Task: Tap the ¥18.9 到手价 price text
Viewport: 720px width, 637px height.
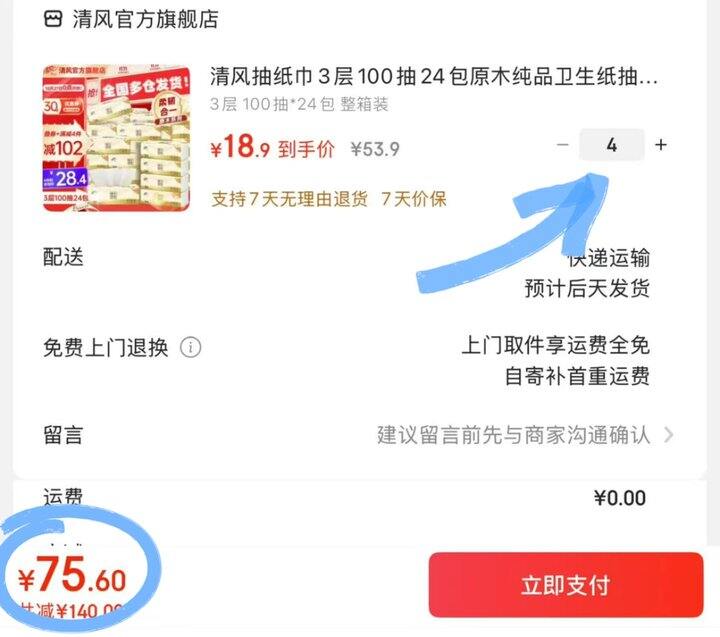Action: [272, 147]
